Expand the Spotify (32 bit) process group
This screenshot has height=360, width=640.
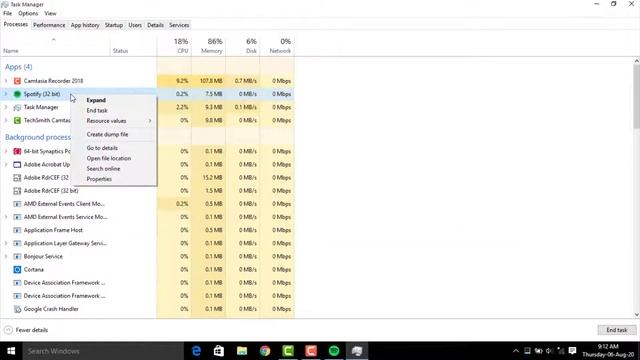tap(6, 94)
